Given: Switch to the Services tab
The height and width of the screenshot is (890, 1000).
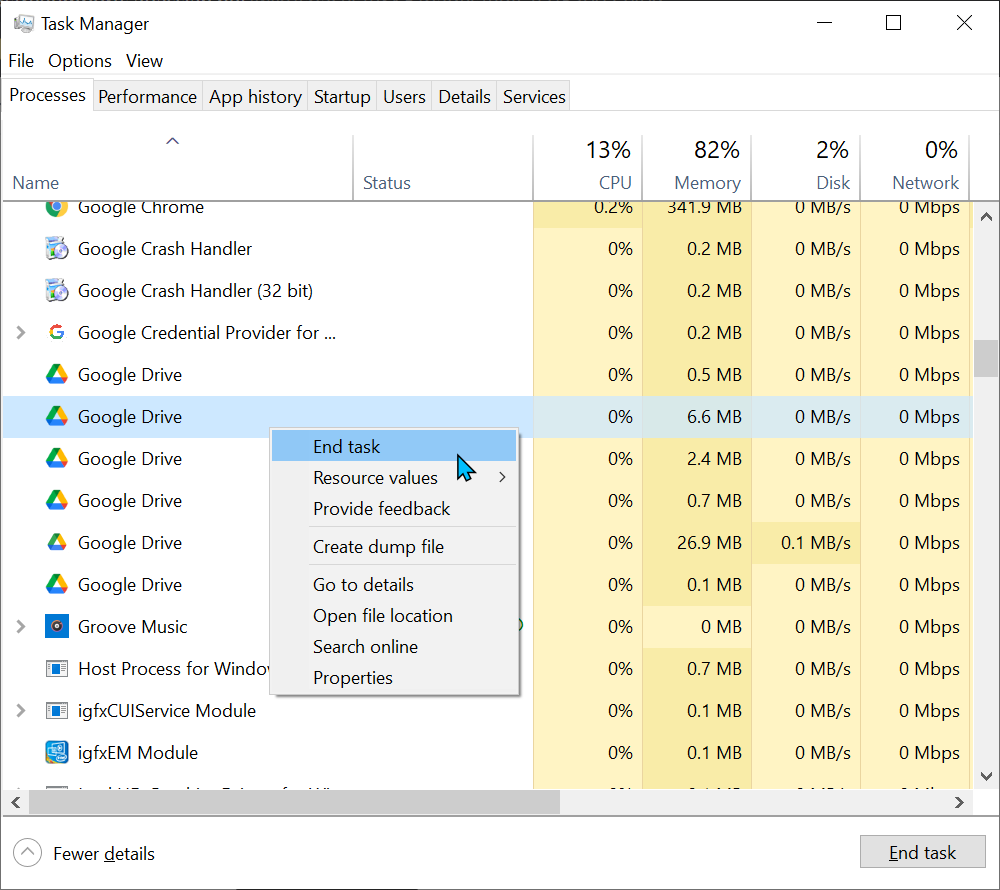Looking at the screenshot, I should (x=534, y=97).
